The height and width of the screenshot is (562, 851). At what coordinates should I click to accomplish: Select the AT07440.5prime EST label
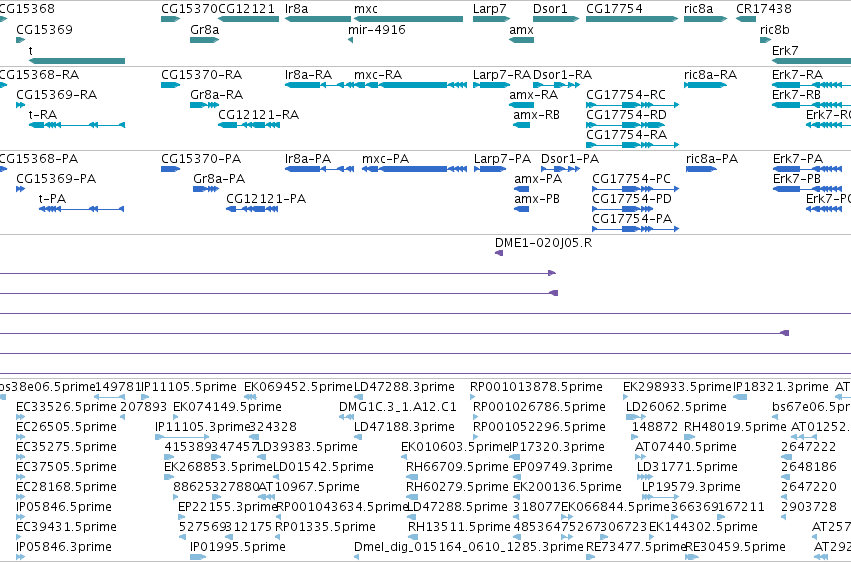pos(685,447)
